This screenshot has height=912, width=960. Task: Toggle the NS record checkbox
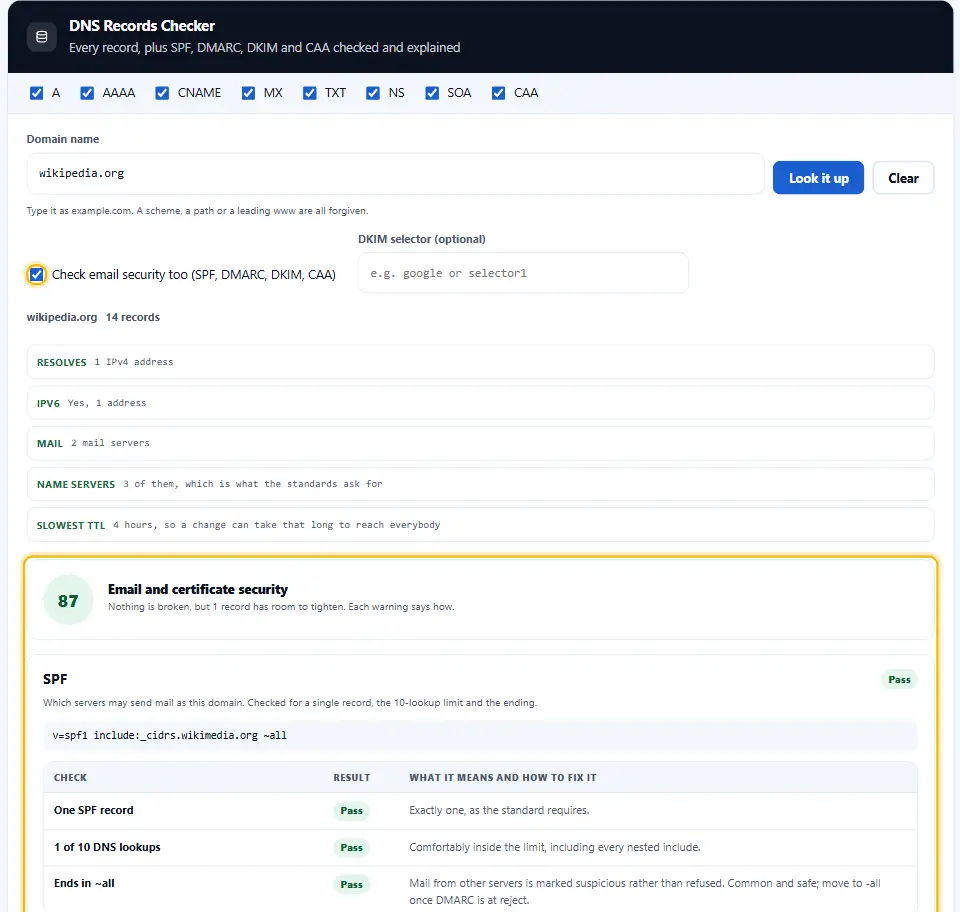(373, 93)
